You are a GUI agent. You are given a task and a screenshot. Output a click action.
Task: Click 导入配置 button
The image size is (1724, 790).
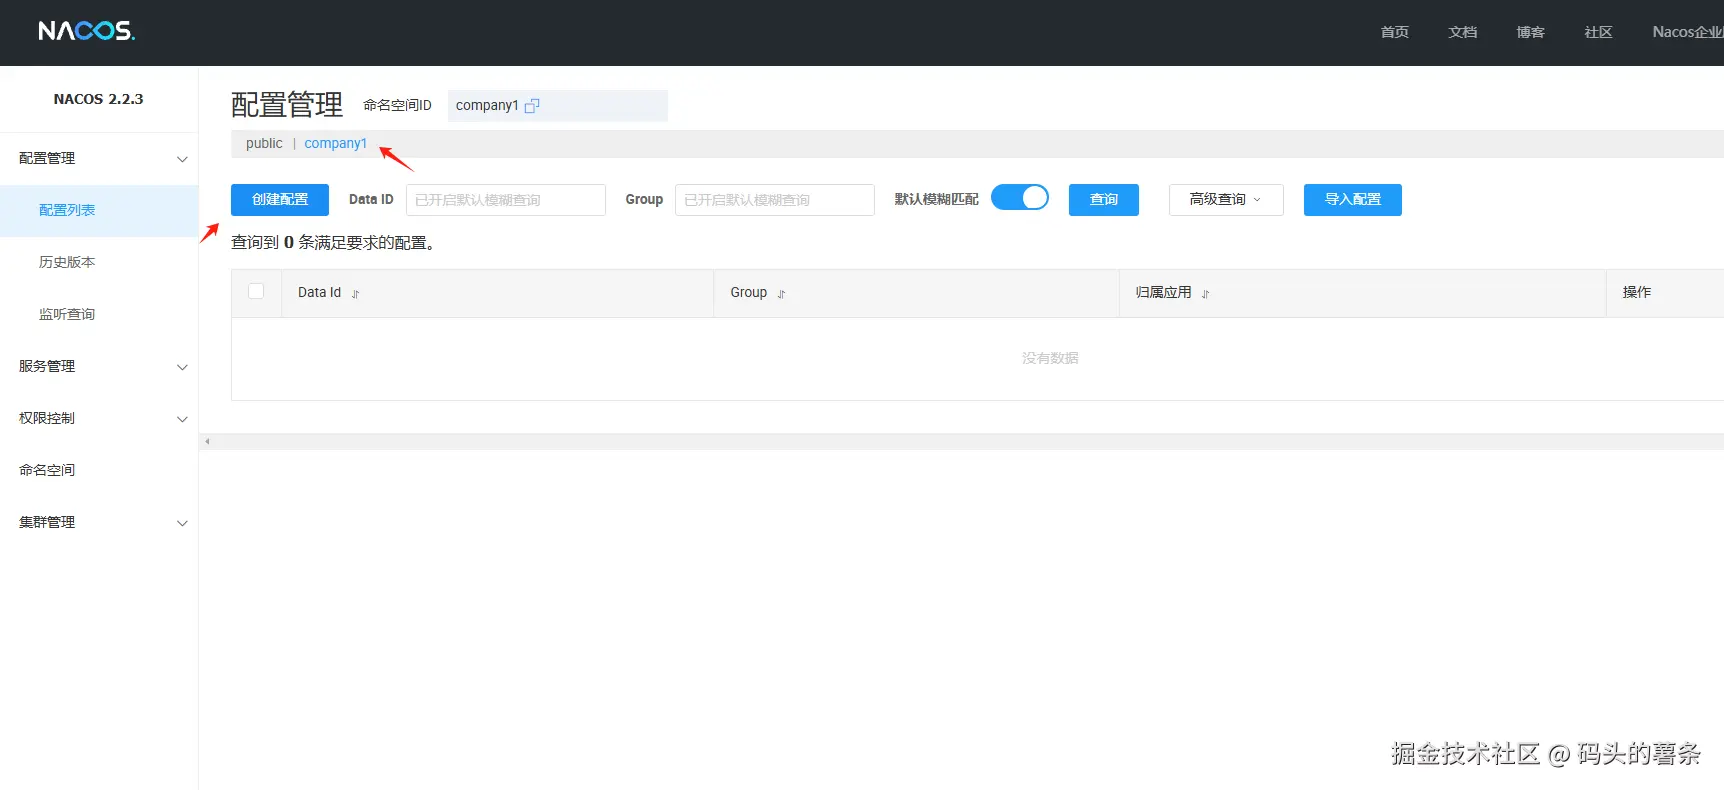1353,199
